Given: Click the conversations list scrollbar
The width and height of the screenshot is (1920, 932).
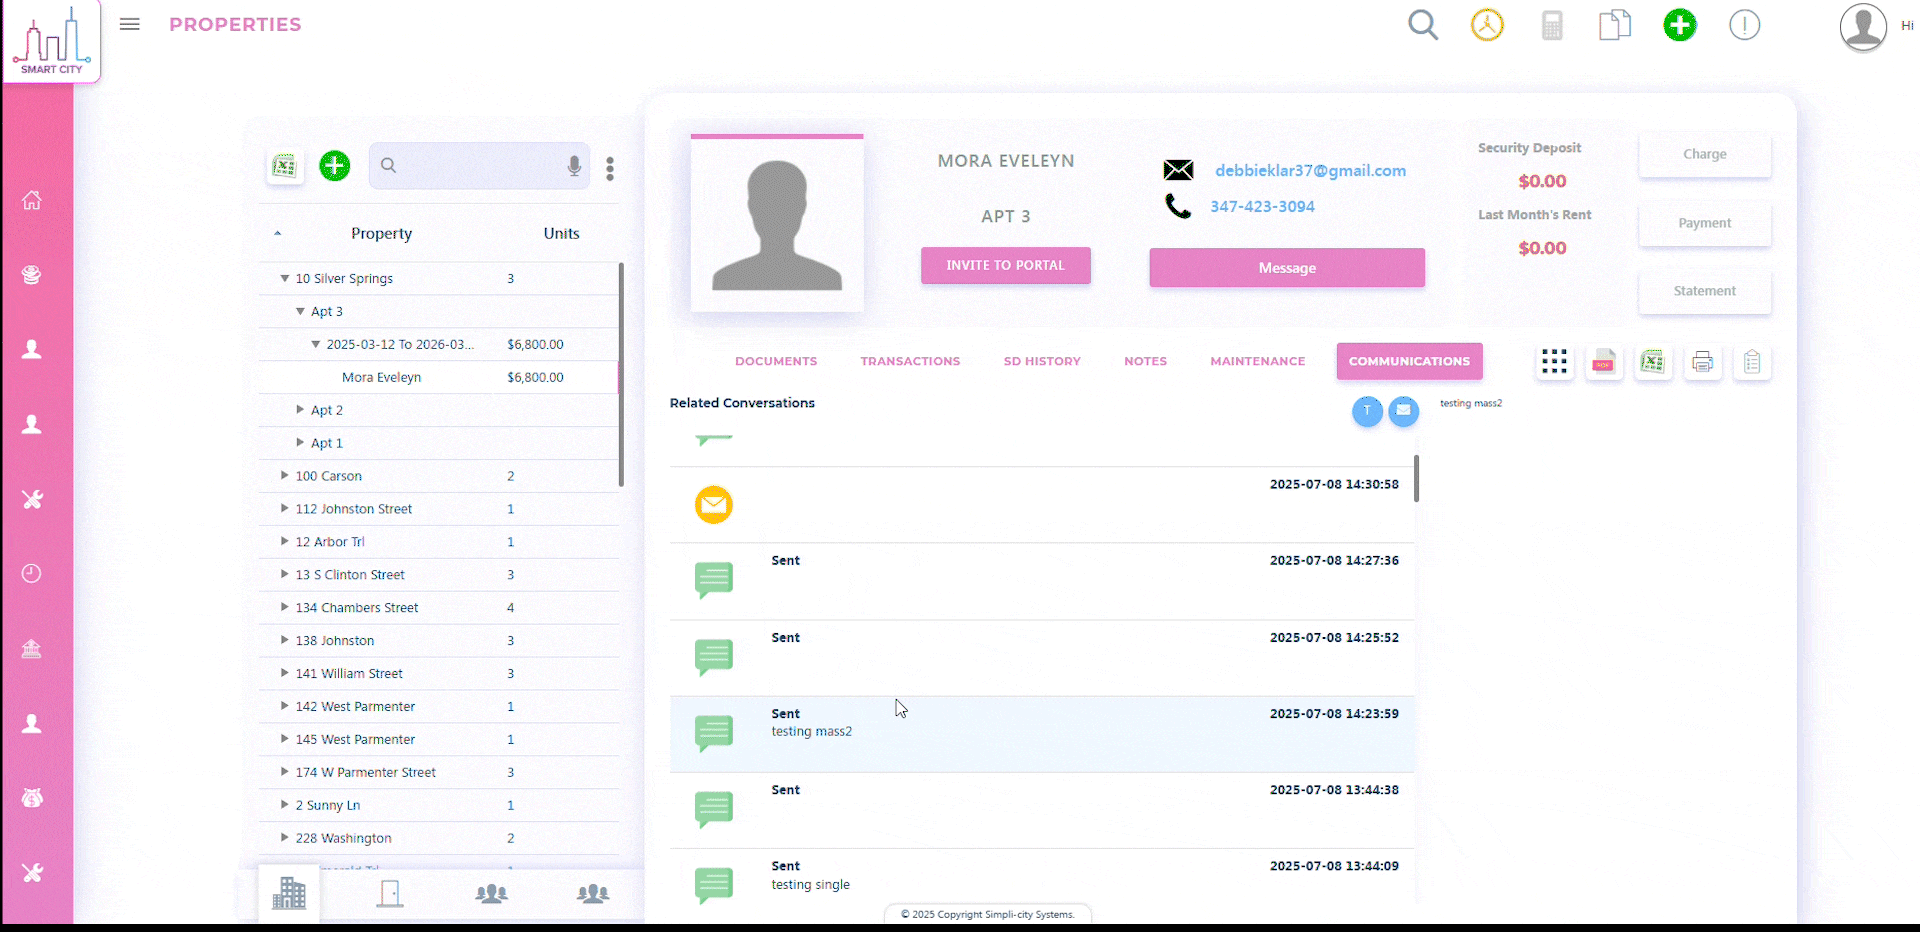Looking at the screenshot, I should pyautogui.click(x=1416, y=480).
